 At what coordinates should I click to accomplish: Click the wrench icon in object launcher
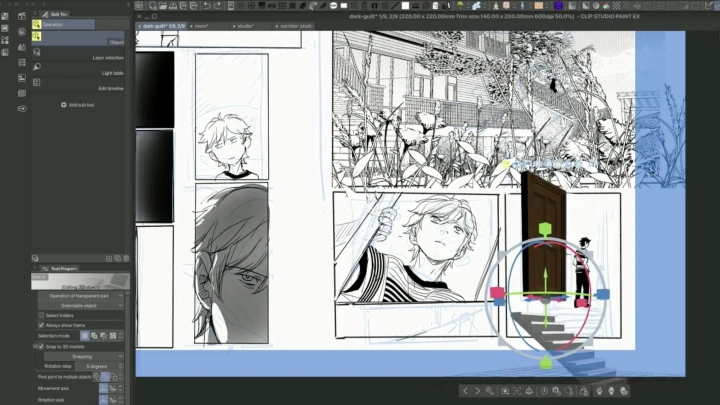tap(489, 391)
